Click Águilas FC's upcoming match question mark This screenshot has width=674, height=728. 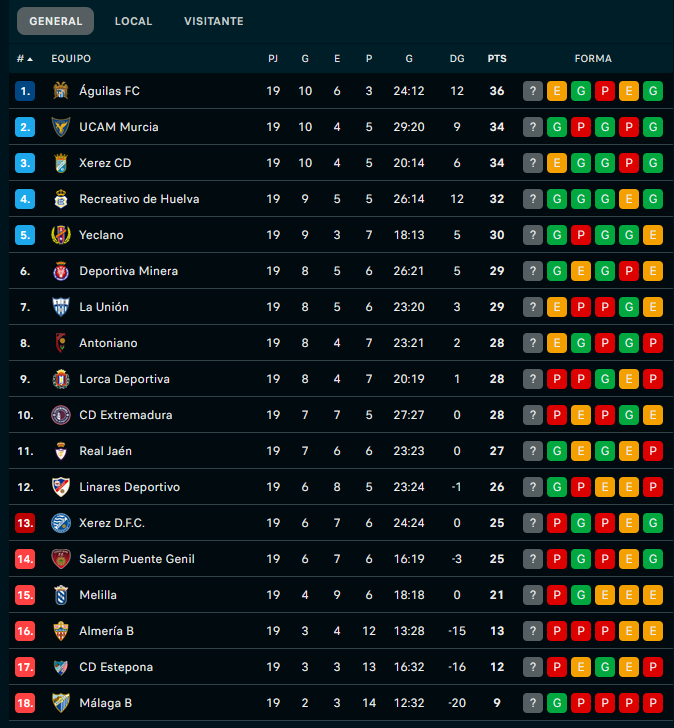(x=533, y=91)
